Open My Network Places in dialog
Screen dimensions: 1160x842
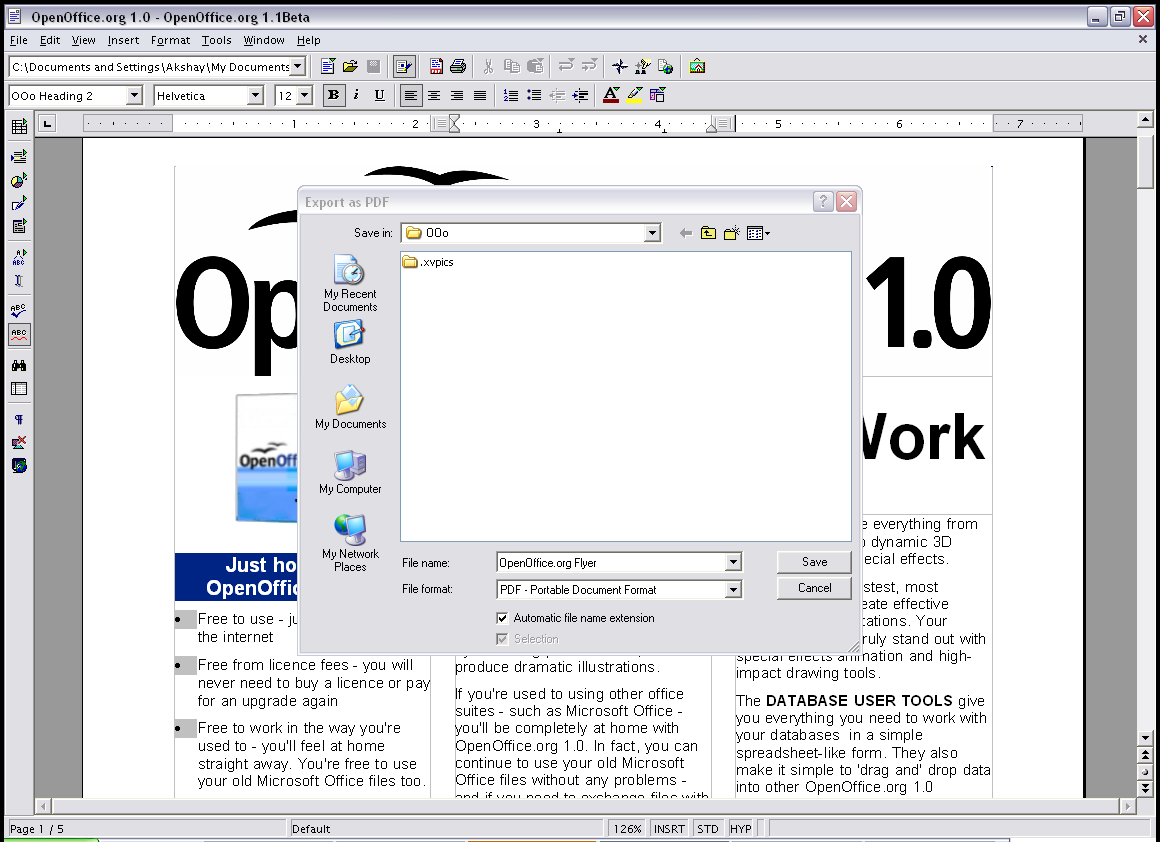point(350,544)
